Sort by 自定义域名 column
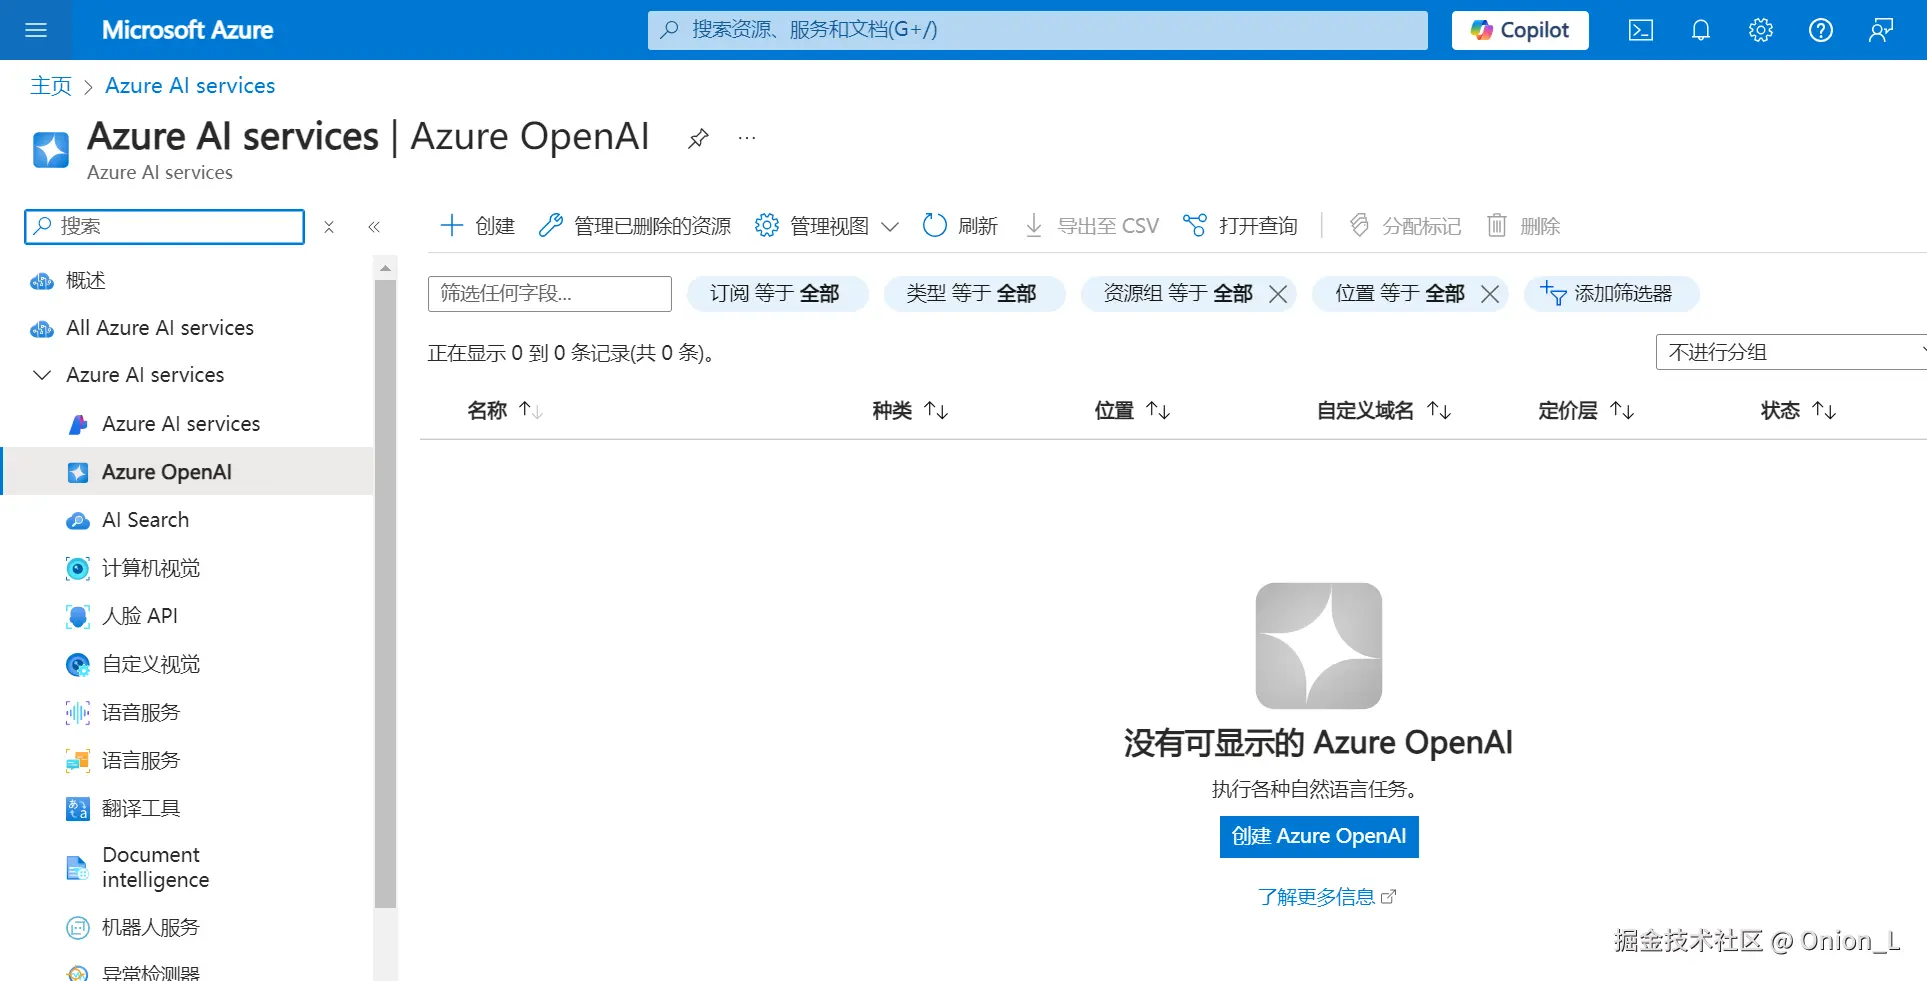1927x981 pixels. [1384, 411]
